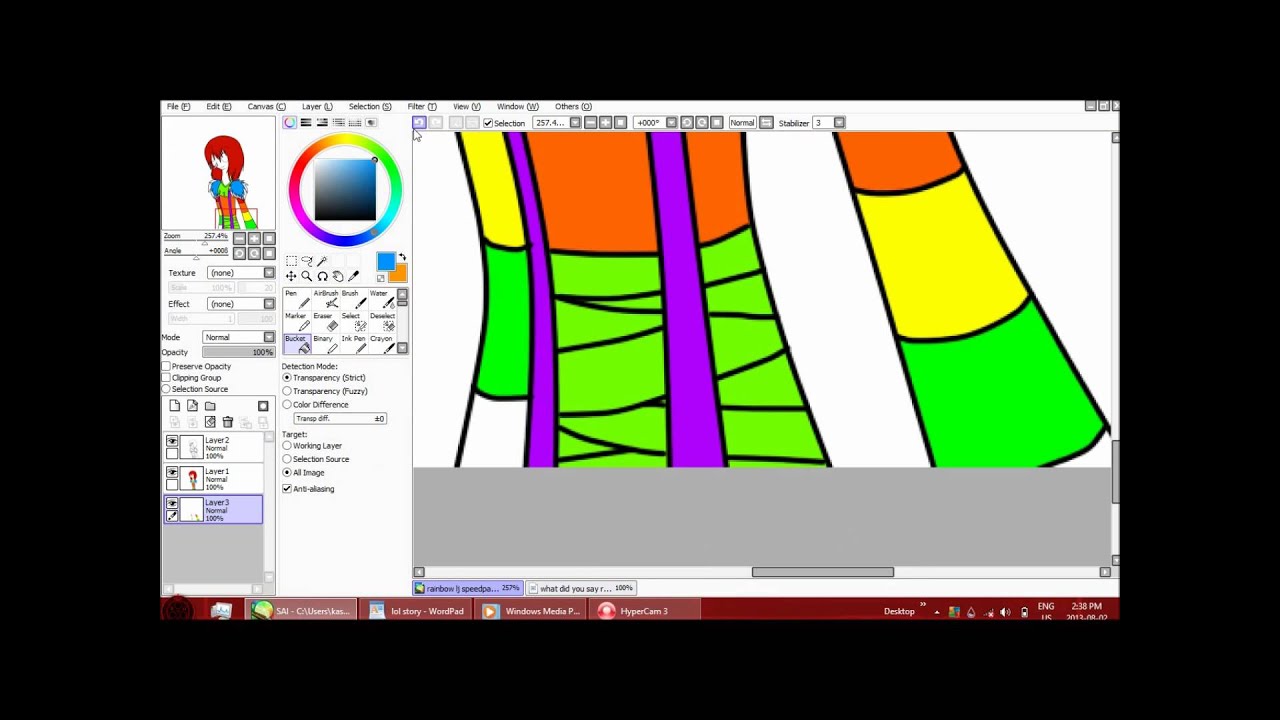Hide Layer 1 with its eye toggle
The width and height of the screenshot is (1280, 720).
(x=172, y=472)
